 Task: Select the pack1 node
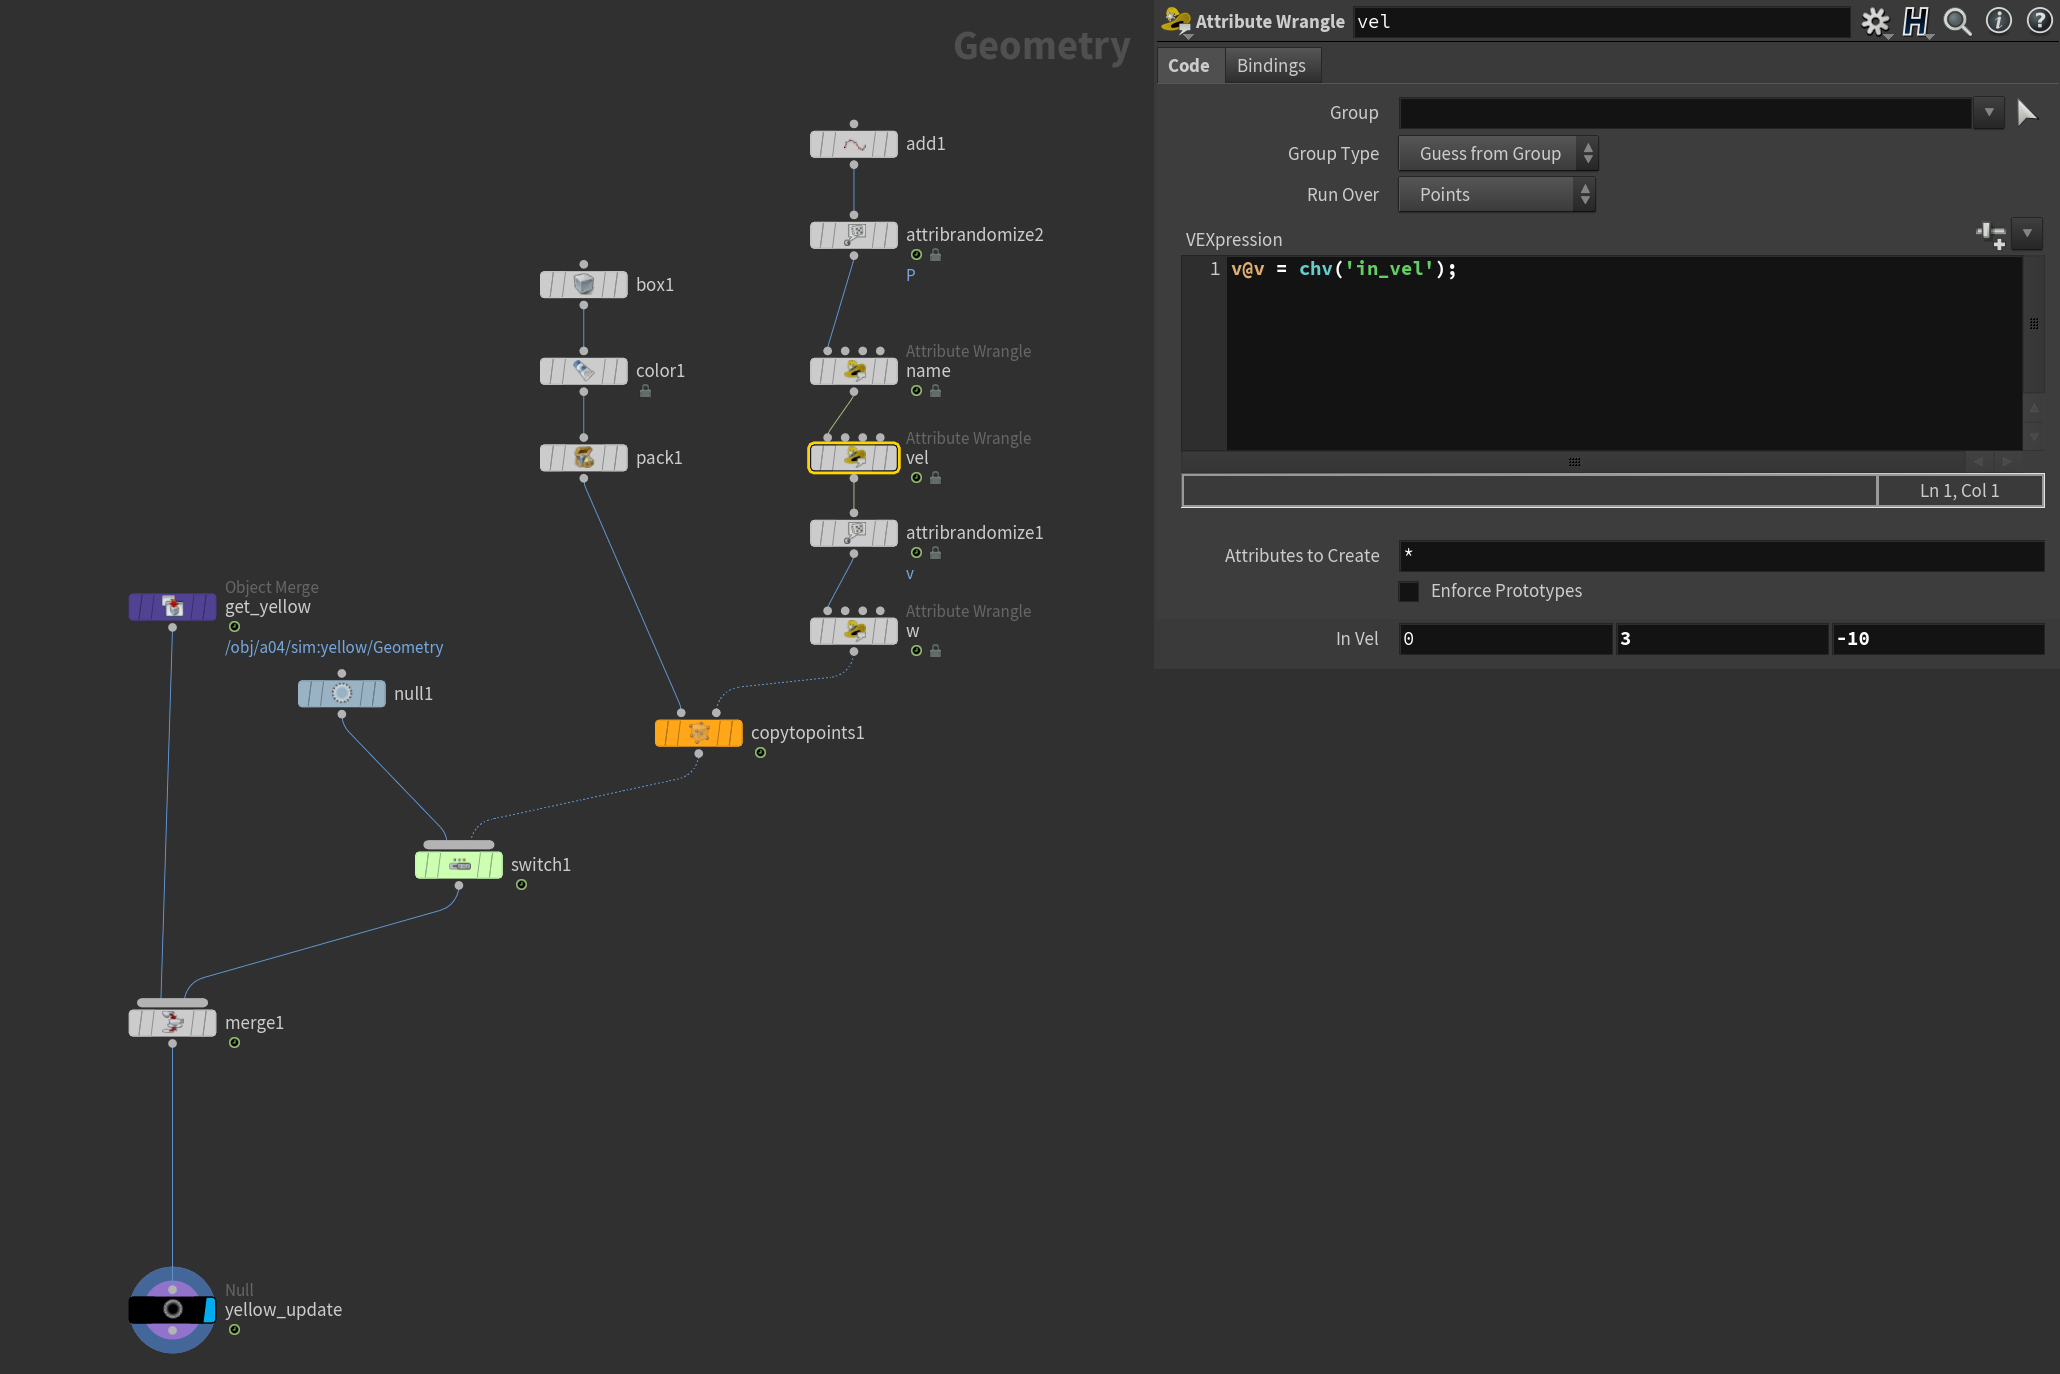[x=584, y=458]
